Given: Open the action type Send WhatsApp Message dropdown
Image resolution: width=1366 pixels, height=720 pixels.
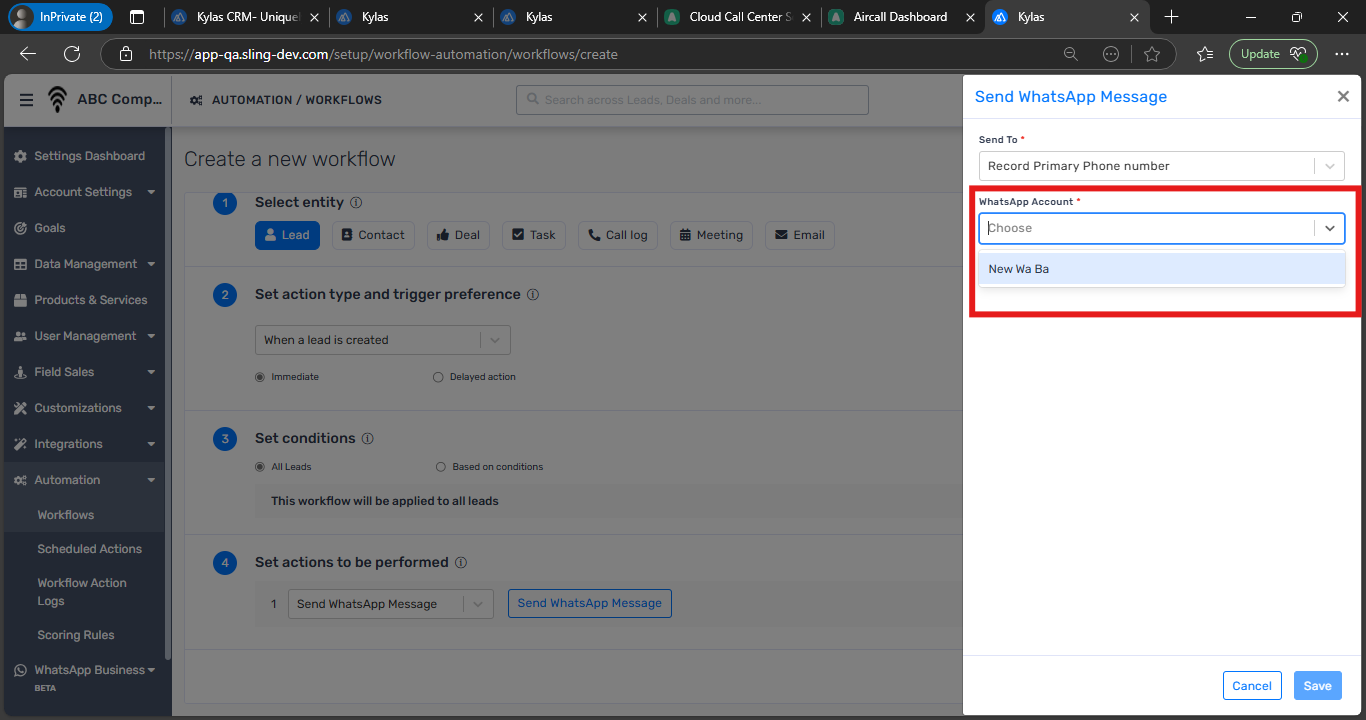Looking at the screenshot, I should pyautogui.click(x=391, y=604).
